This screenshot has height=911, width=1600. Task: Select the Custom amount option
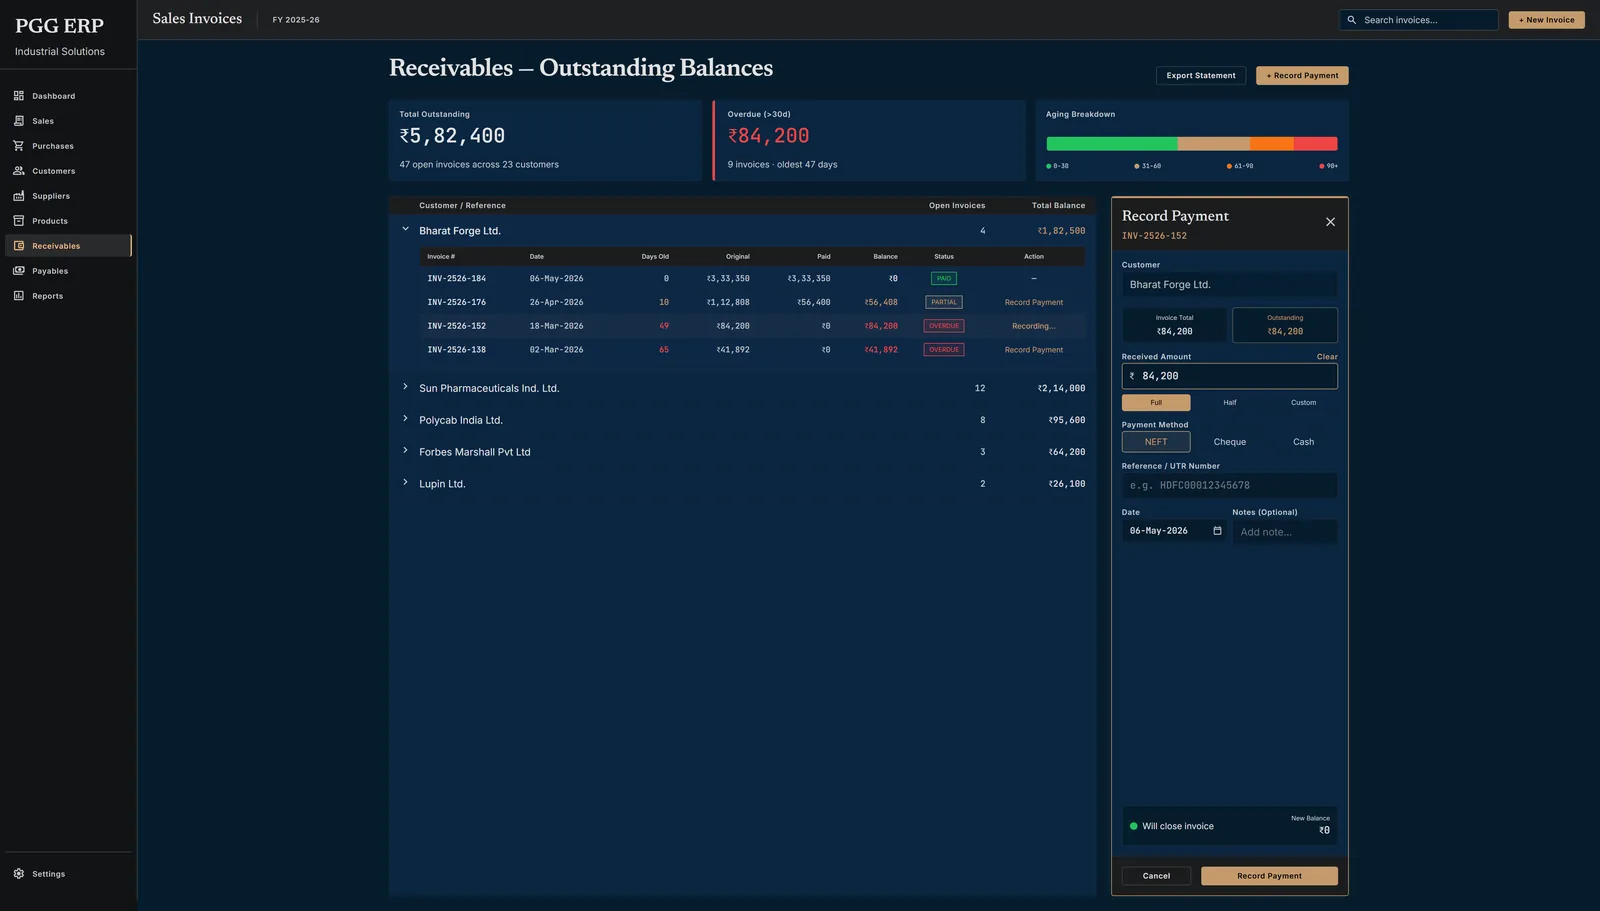pos(1303,403)
